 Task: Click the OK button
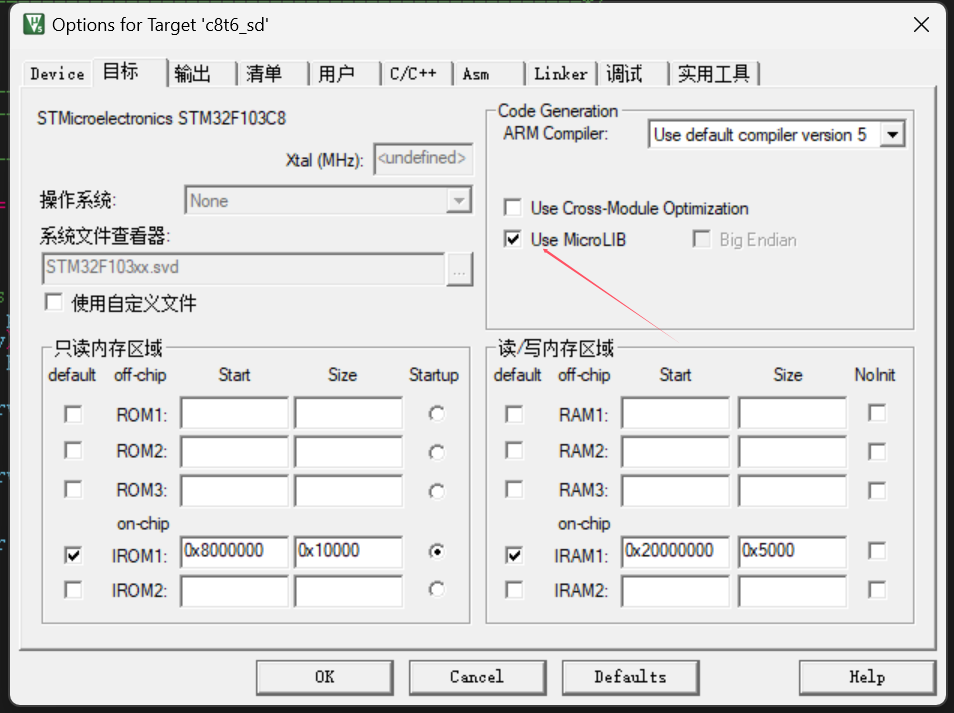point(324,677)
